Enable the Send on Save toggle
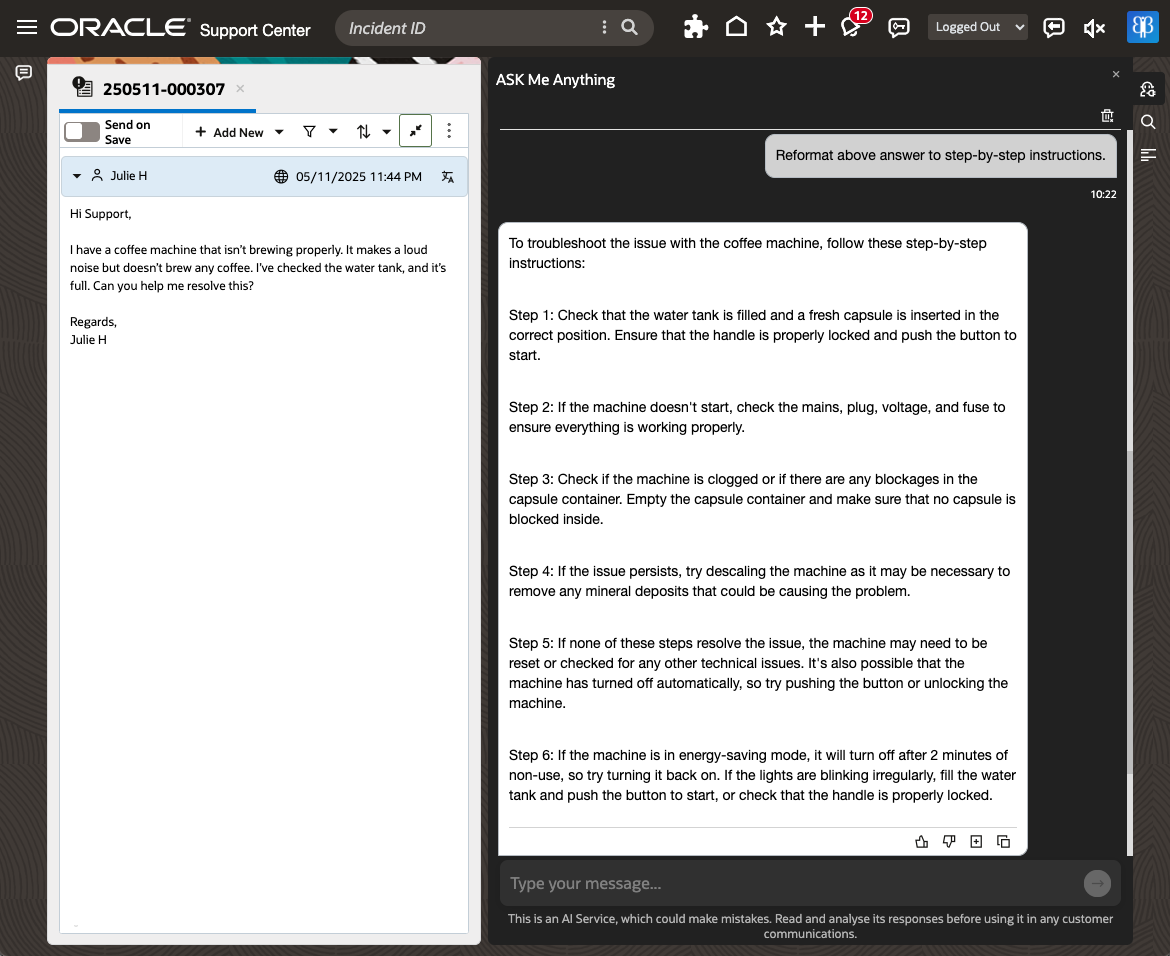The width and height of the screenshot is (1170, 956). click(81, 130)
